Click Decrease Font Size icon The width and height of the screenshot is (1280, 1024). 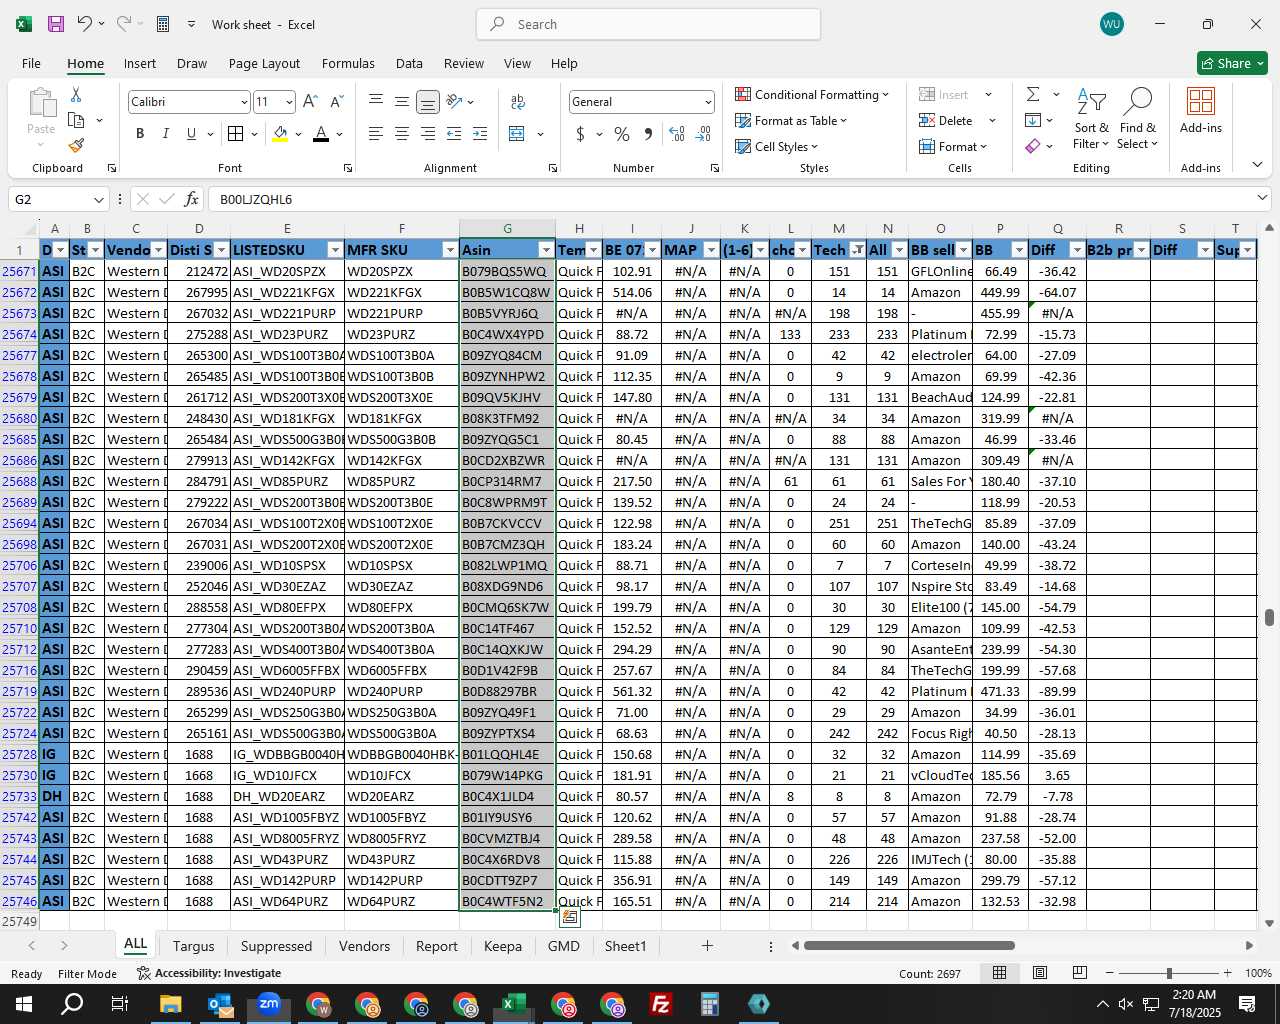pyautogui.click(x=336, y=101)
